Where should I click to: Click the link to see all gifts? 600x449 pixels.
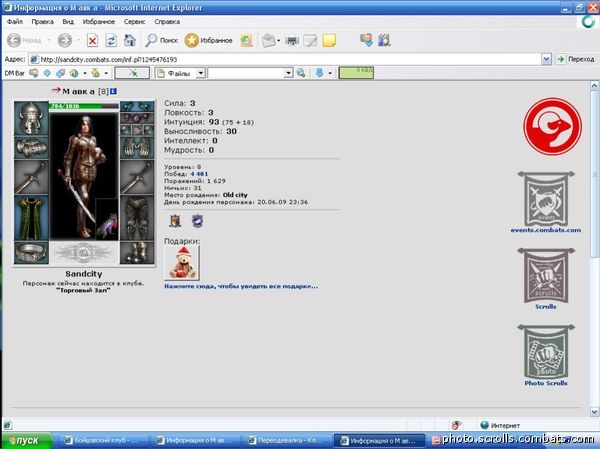pos(241,286)
